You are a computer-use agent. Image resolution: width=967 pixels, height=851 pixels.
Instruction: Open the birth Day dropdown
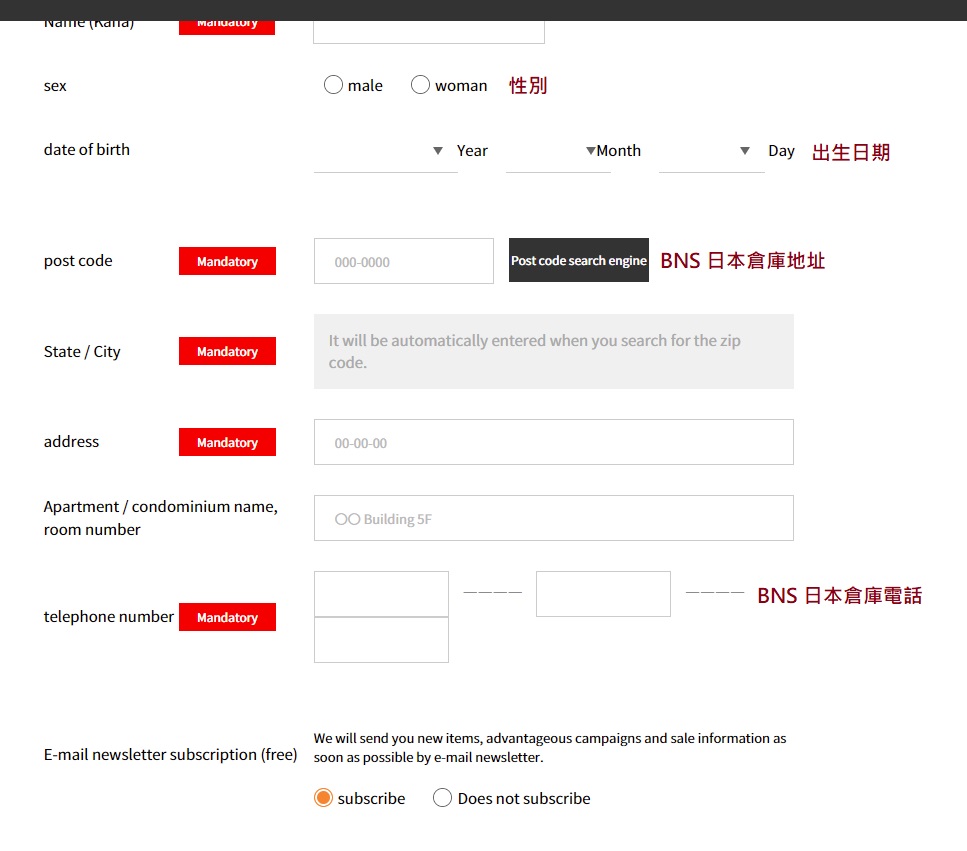[x=710, y=151]
